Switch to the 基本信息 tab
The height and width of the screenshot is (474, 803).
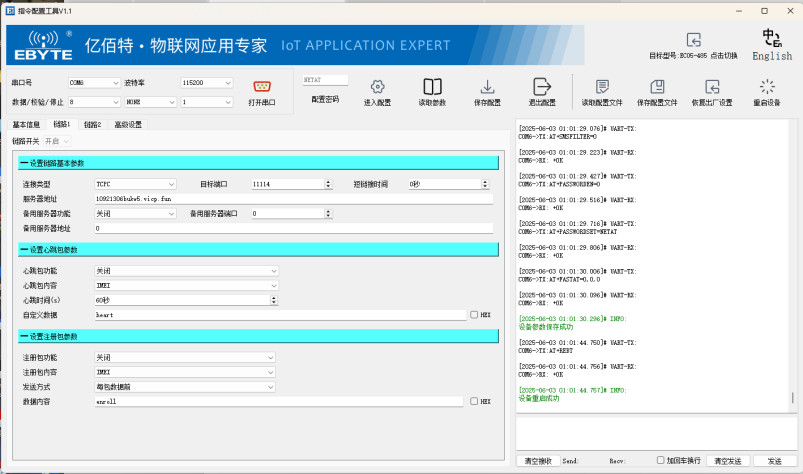[26, 124]
